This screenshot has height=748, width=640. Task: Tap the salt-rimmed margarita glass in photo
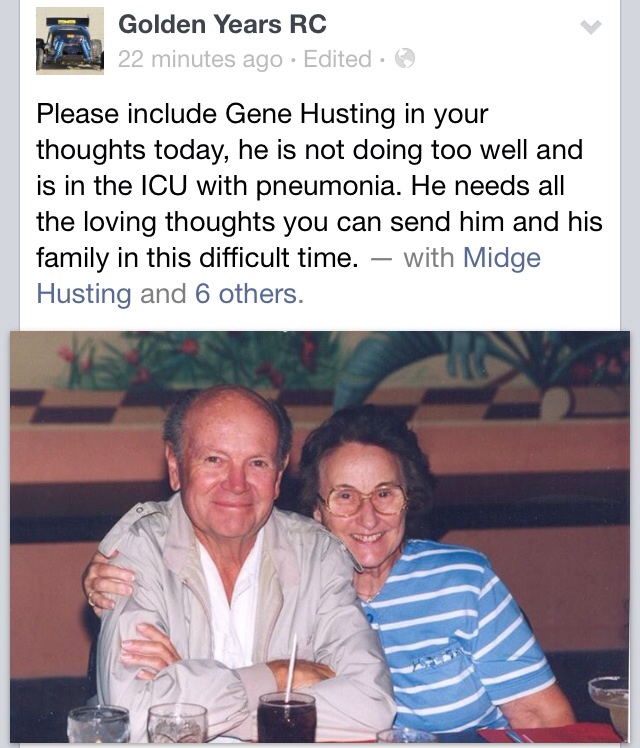609,701
